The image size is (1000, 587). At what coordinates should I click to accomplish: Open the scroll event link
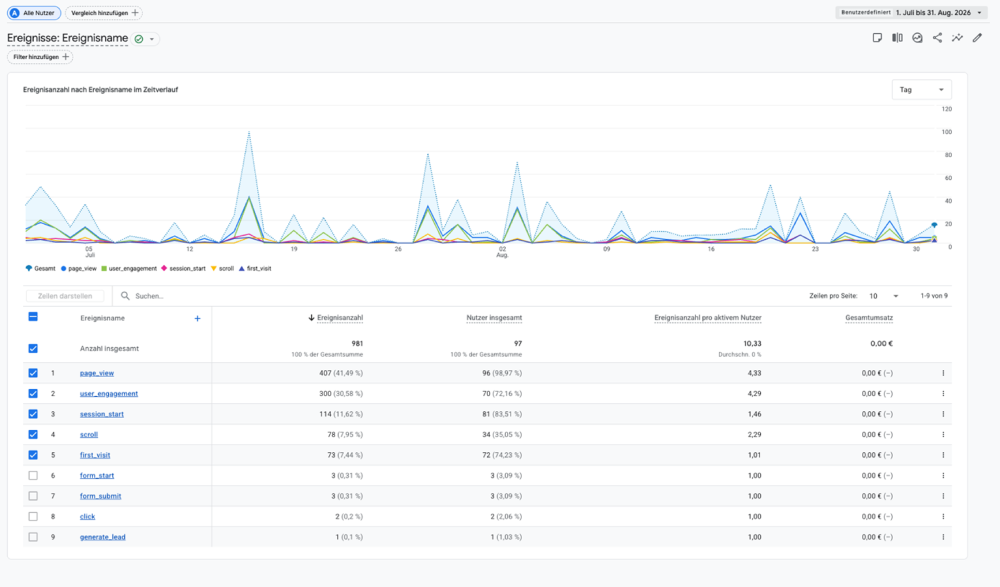point(89,435)
